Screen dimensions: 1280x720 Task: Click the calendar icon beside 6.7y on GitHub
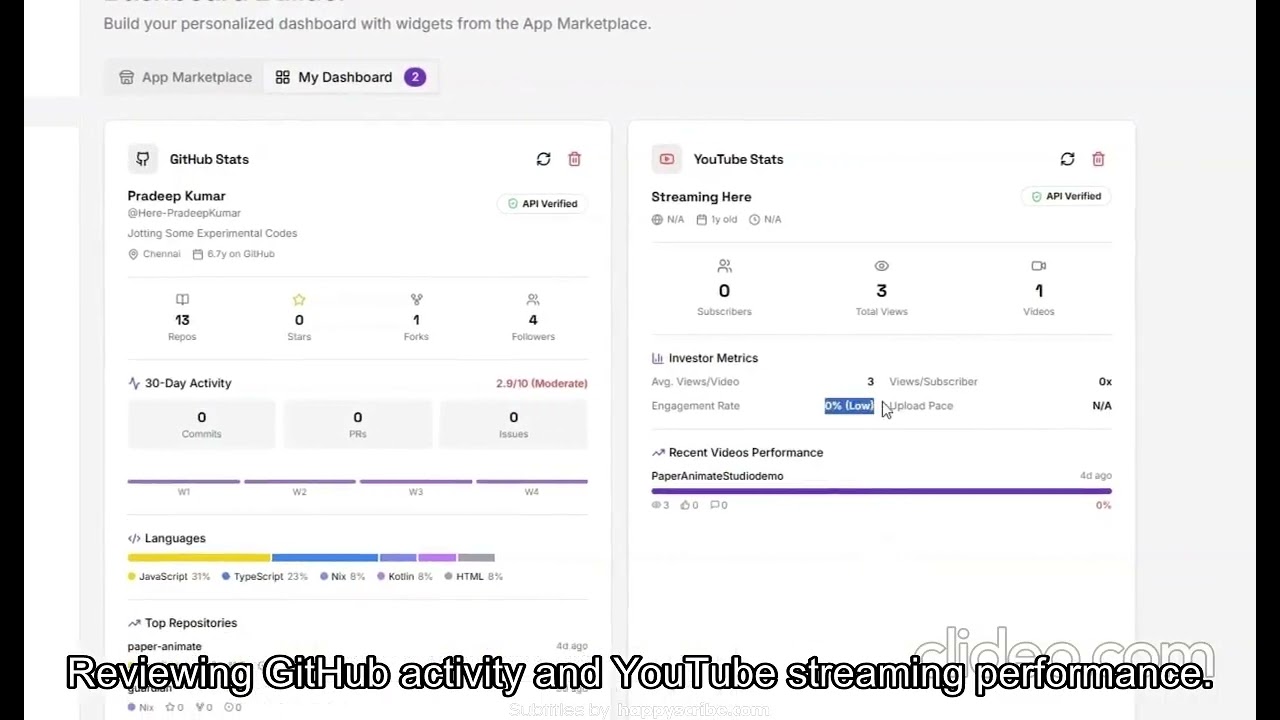click(198, 254)
